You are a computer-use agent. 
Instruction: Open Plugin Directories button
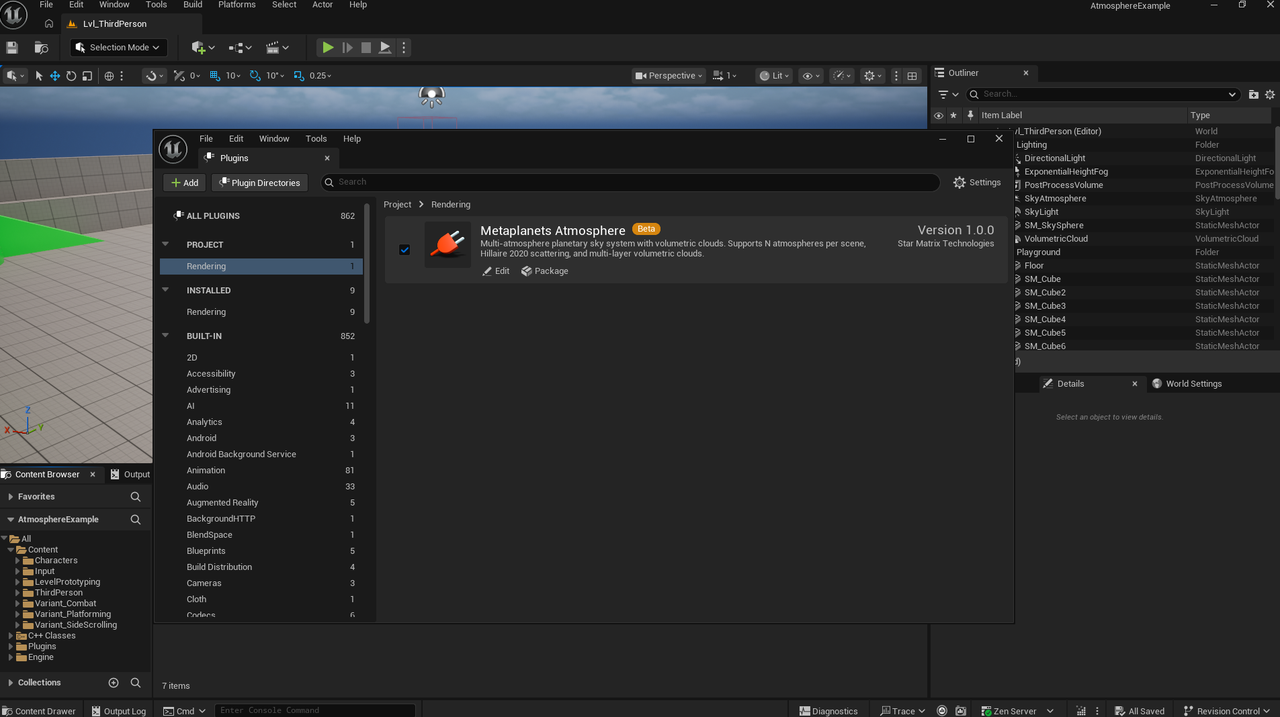coord(259,183)
